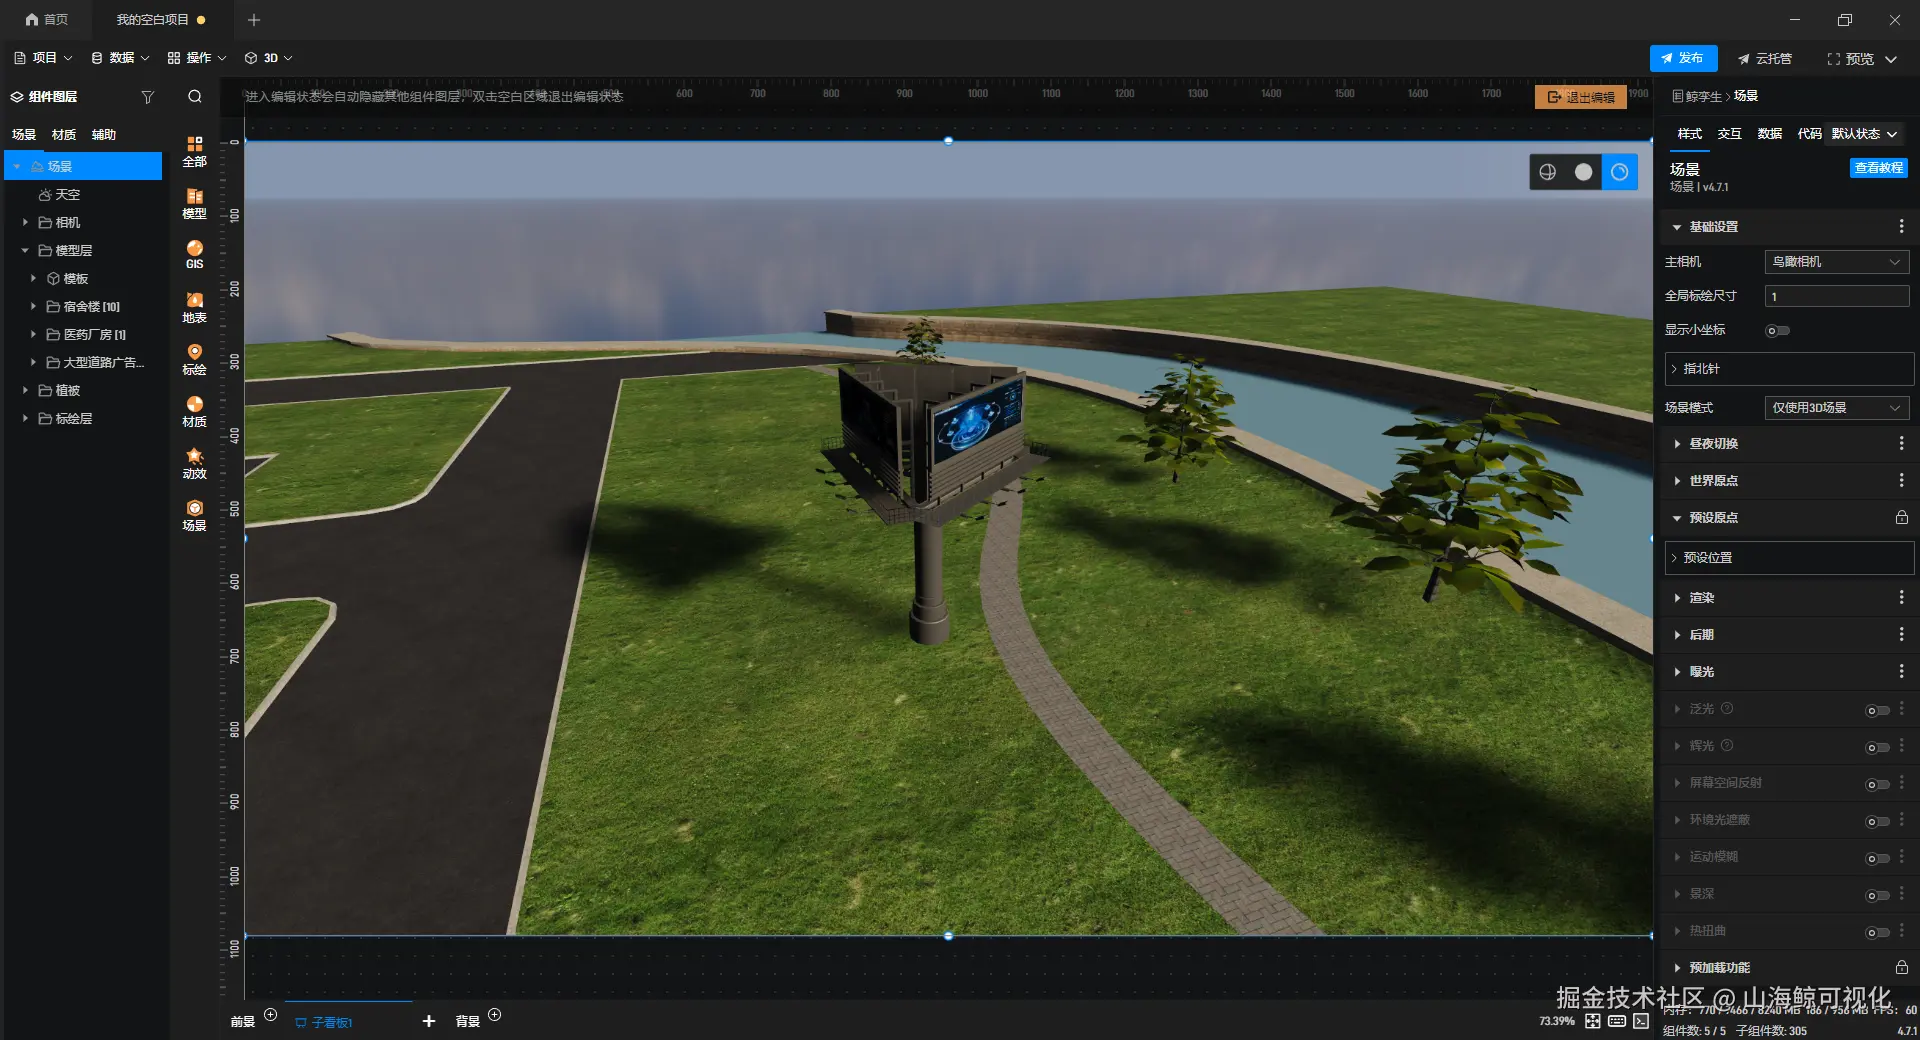
Task: Open the 场景模式 dropdown
Action: [1837, 408]
